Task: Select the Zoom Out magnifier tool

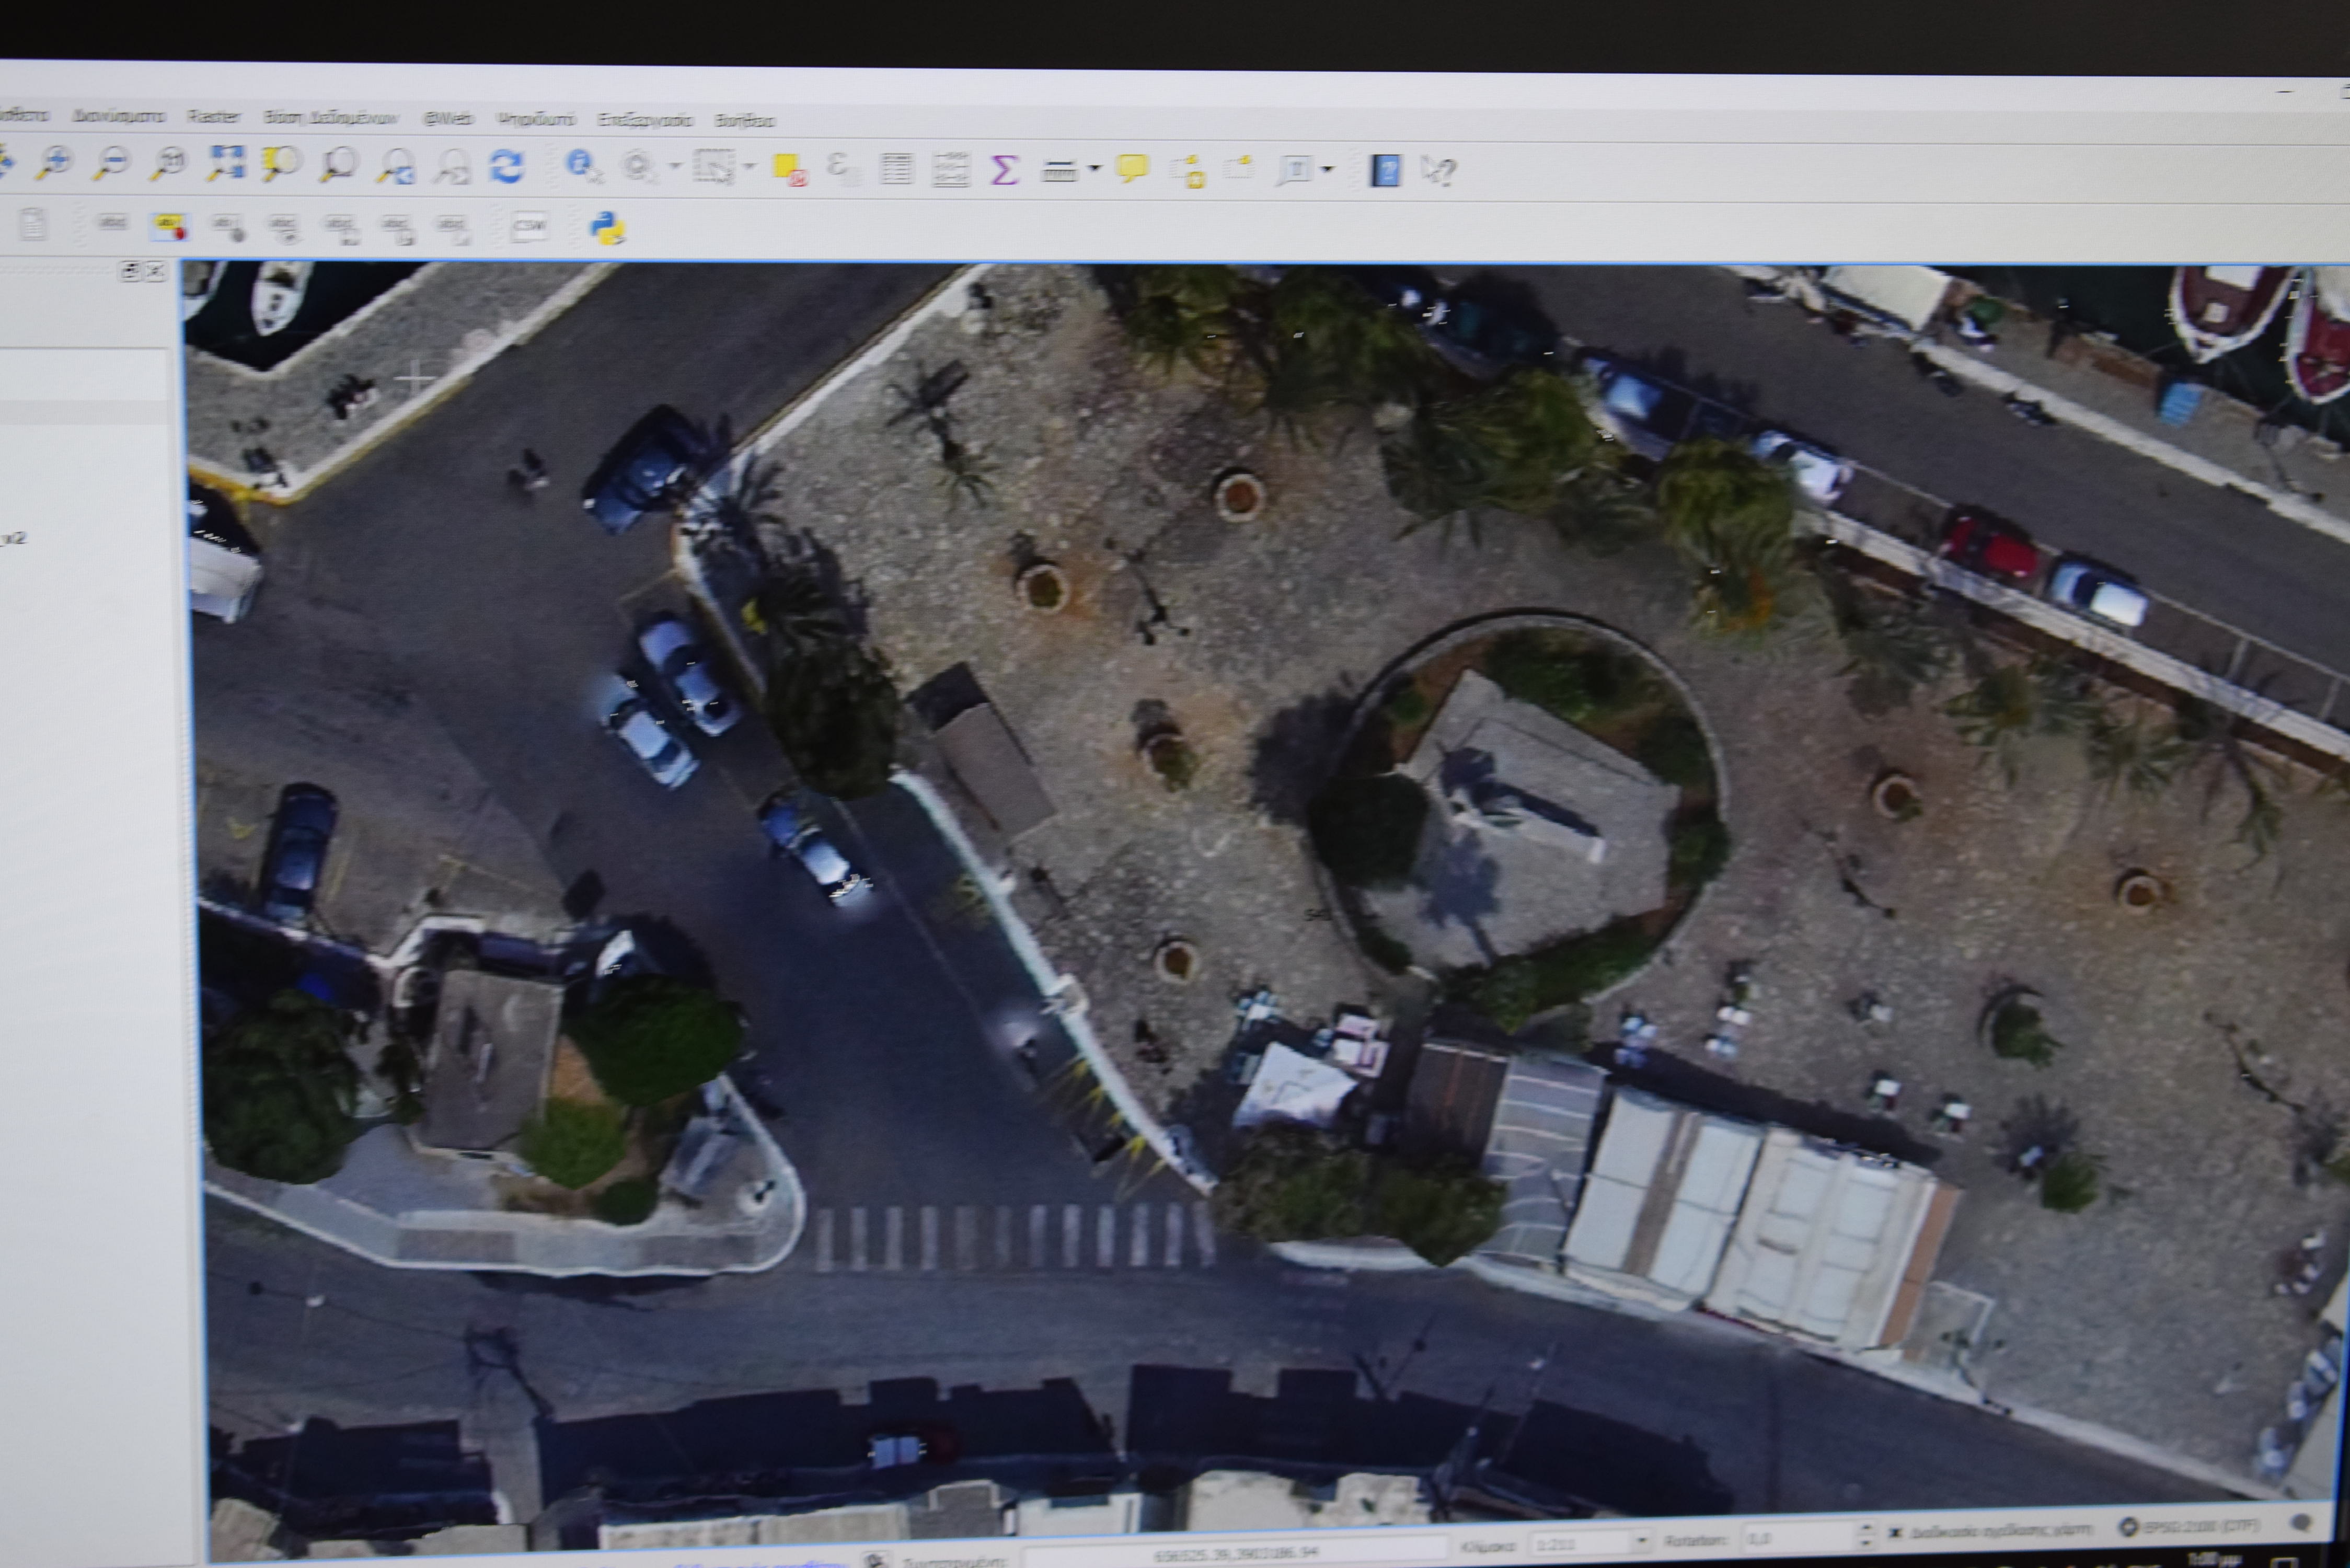Action: [x=110, y=162]
